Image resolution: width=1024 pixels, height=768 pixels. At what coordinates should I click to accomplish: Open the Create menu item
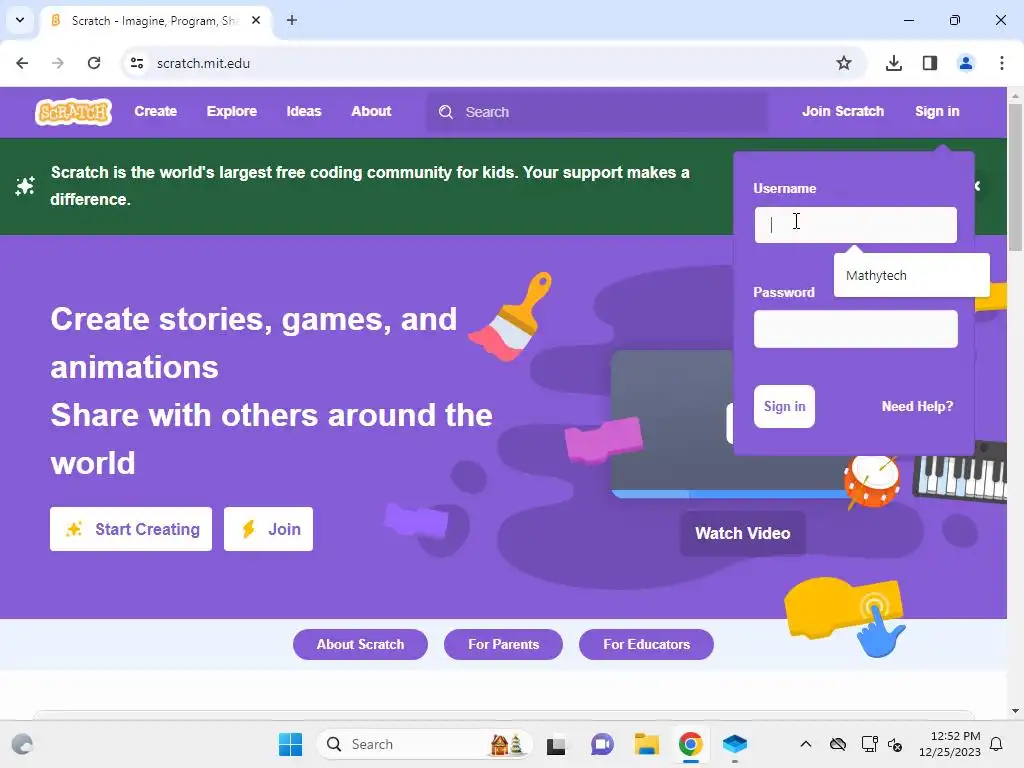click(155, 112)
